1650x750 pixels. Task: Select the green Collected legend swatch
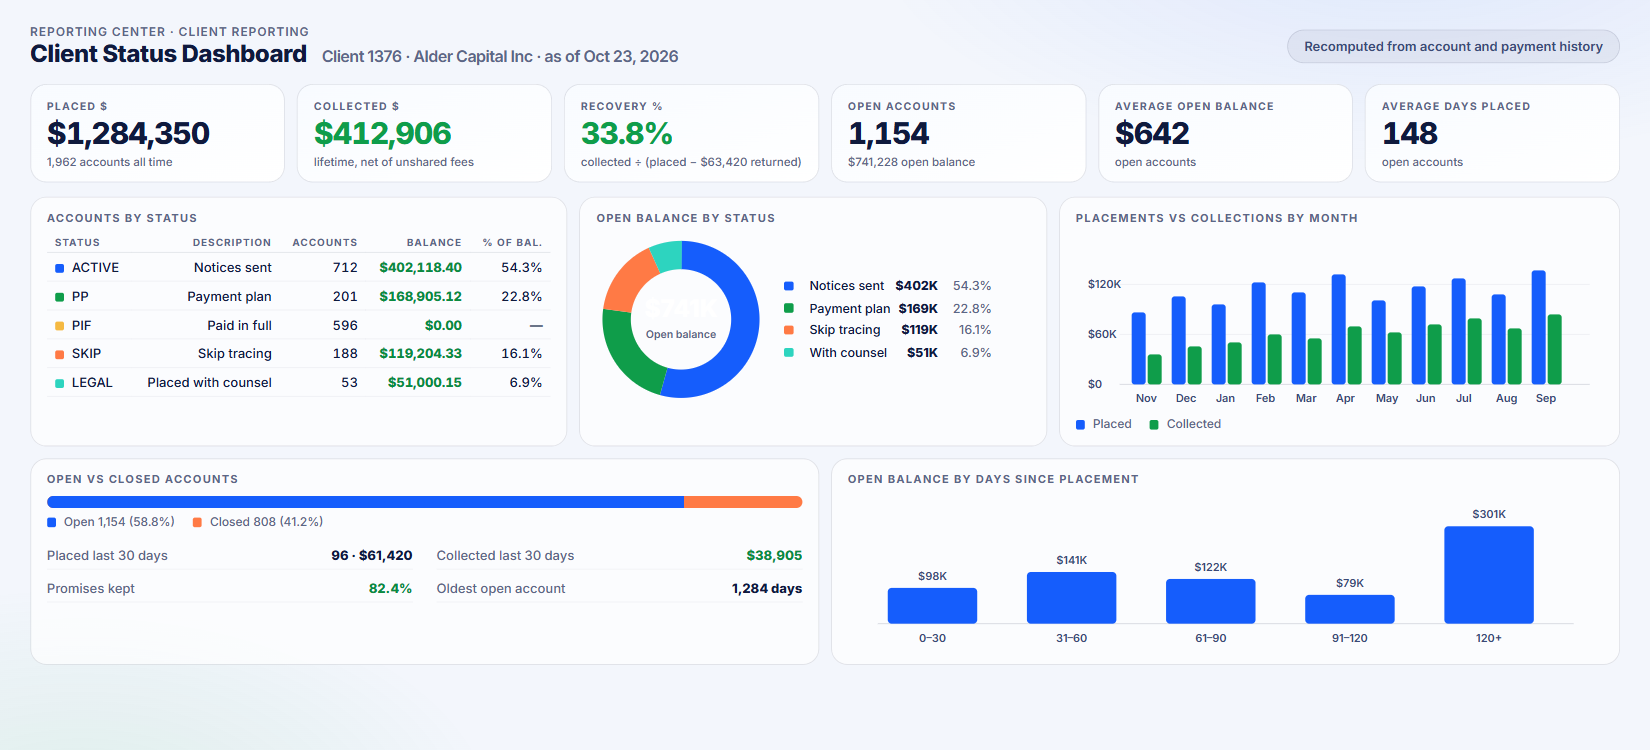1155,425
